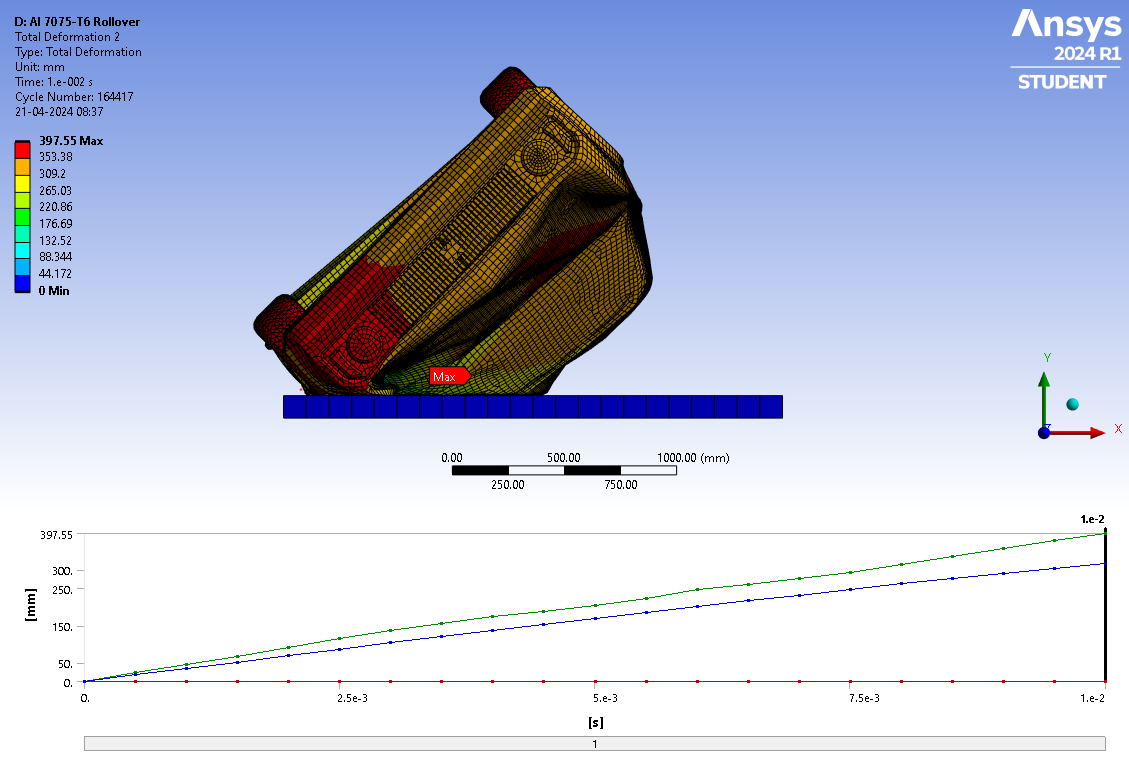The width and height of the screenshot is (1129, 763).
Task: Click the triad's red X axis arrow
Action: [1078, 433]
